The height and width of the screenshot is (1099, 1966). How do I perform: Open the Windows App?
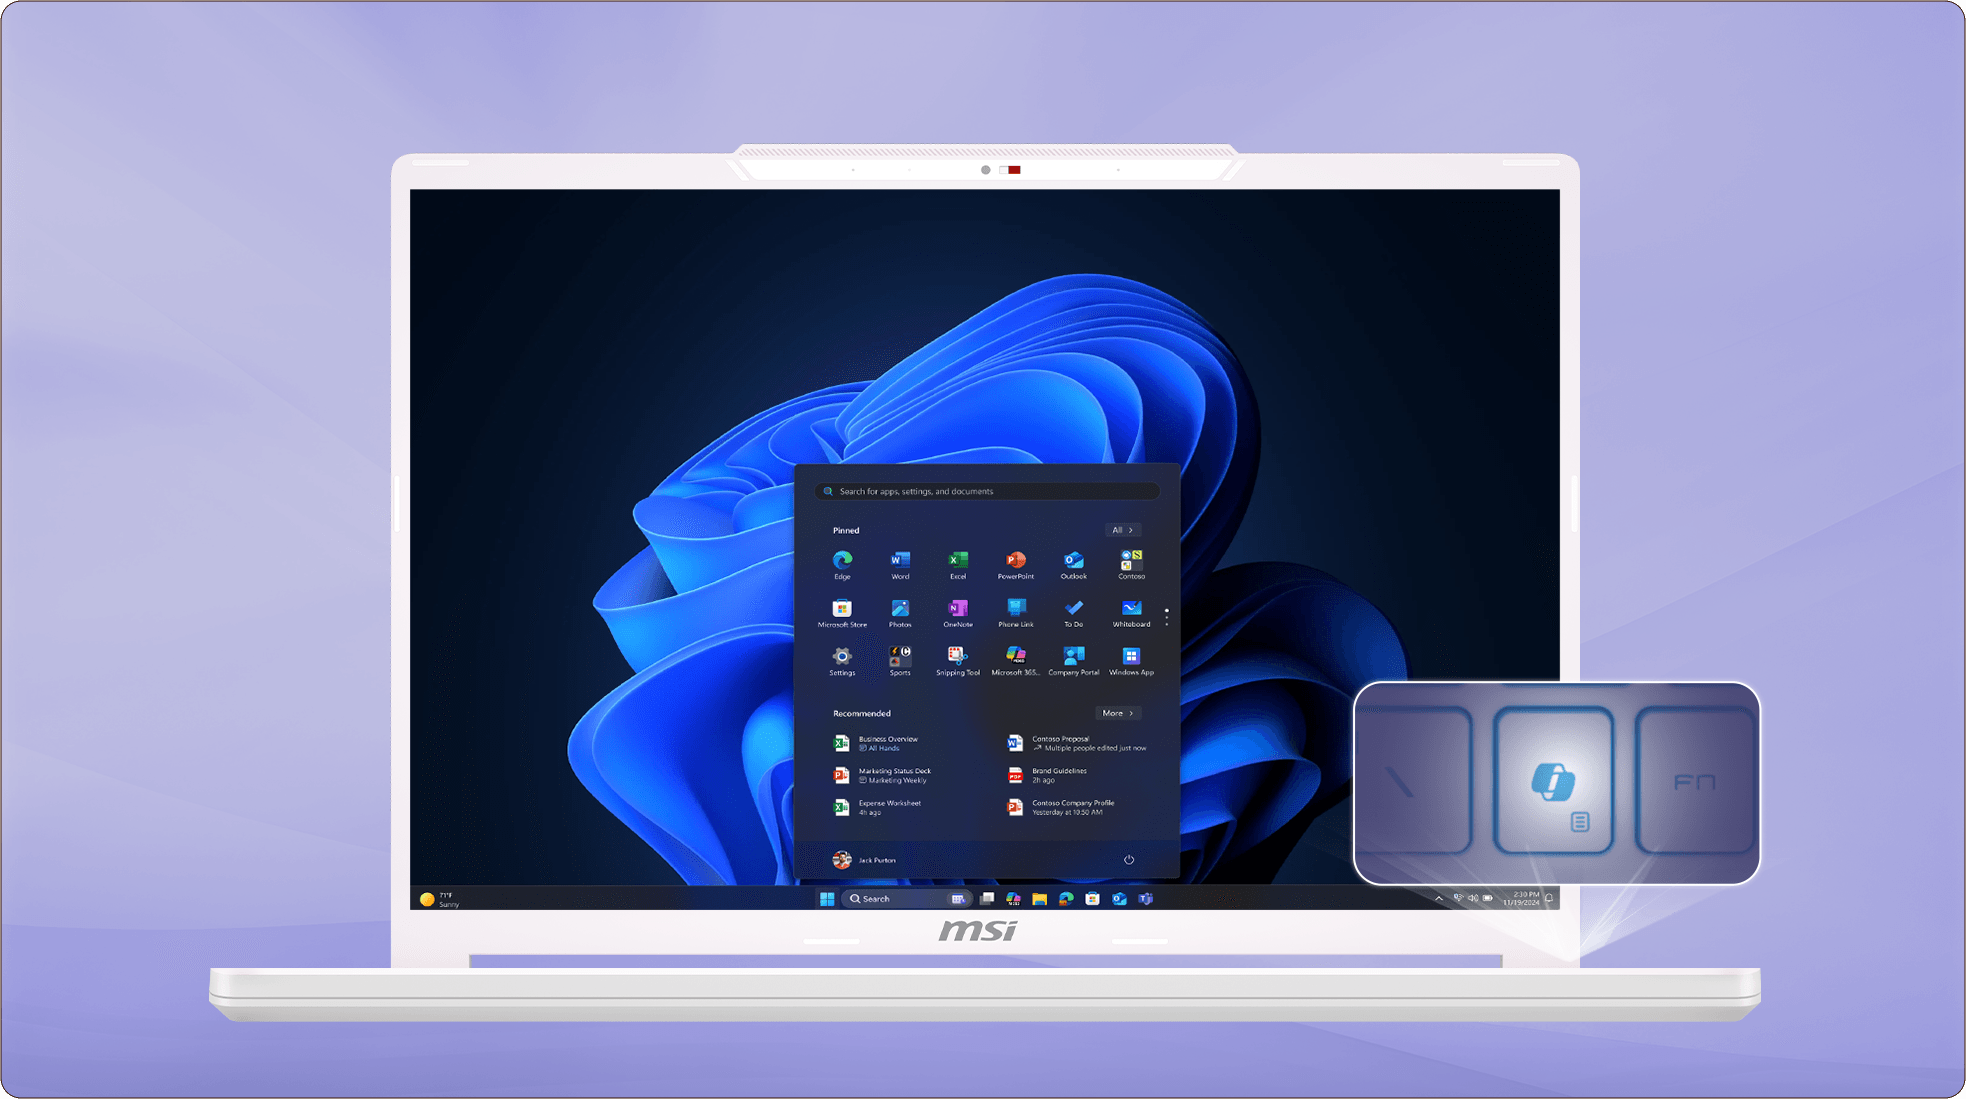click(1131, 661)
